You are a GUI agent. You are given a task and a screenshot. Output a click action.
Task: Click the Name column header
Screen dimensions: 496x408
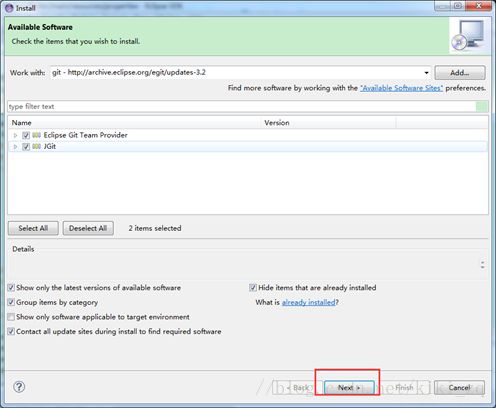pyautogui.click(x=134, y=123)
